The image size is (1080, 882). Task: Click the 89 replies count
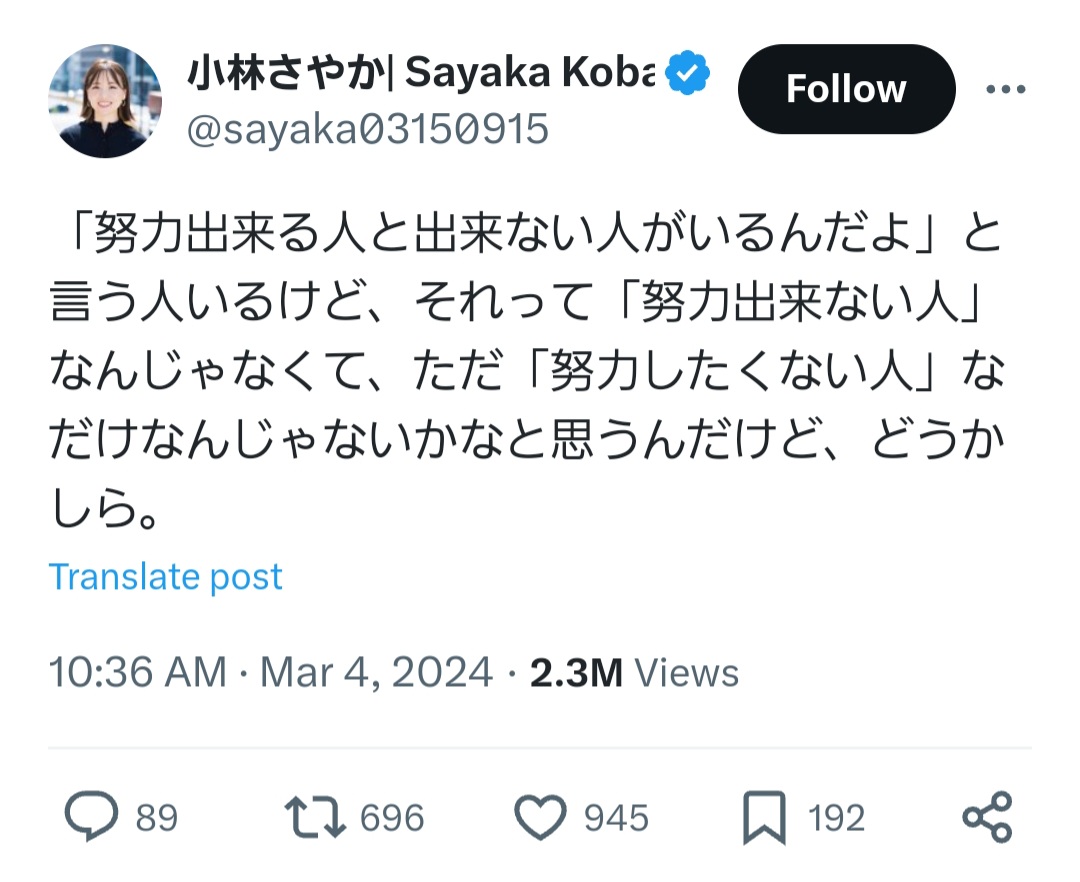point(157,818)
